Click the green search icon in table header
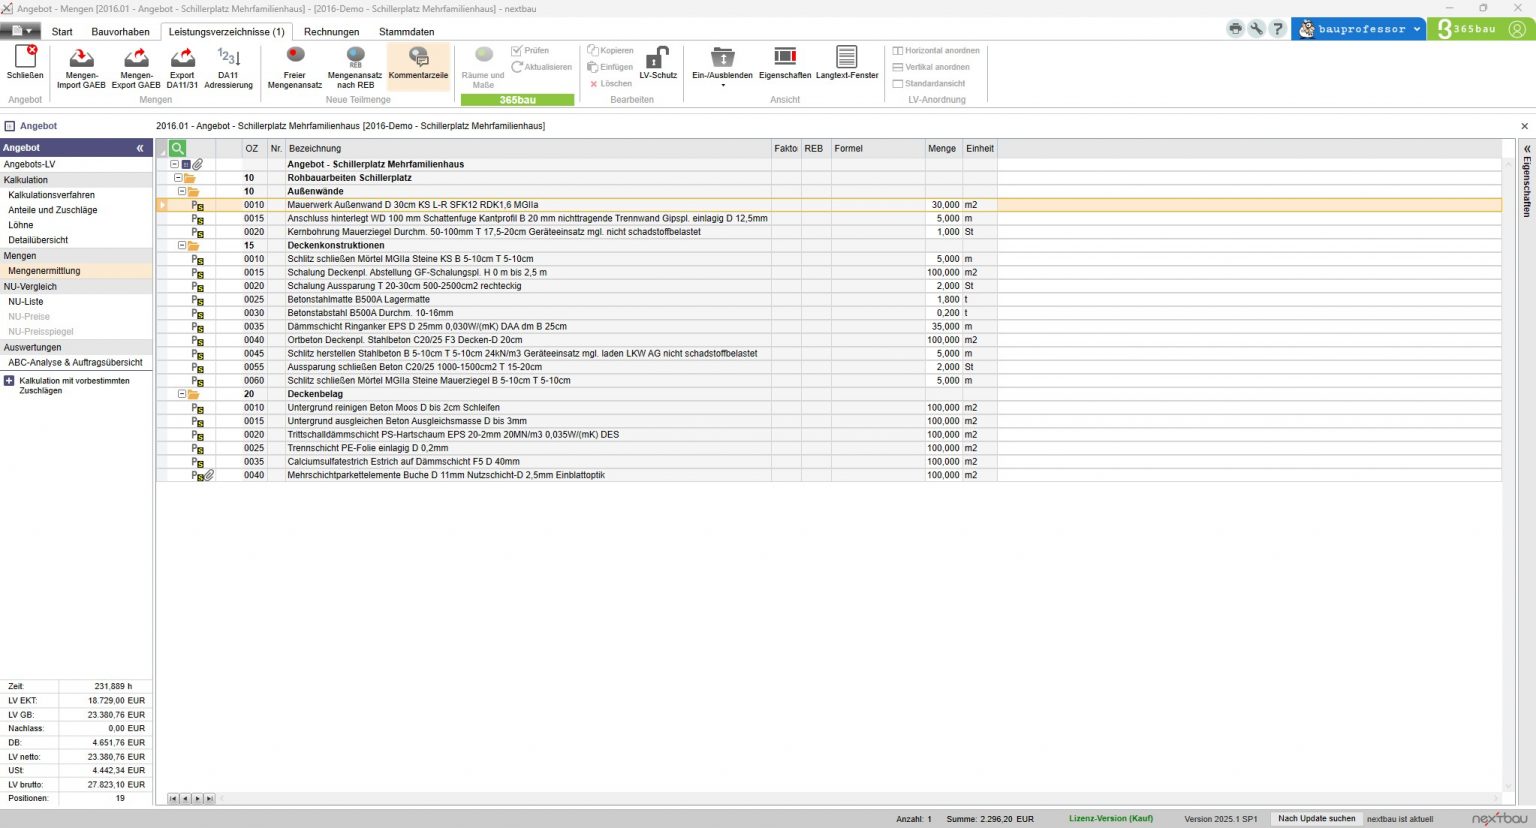The height and width of the screenshot is (828, 1536). 178,148
